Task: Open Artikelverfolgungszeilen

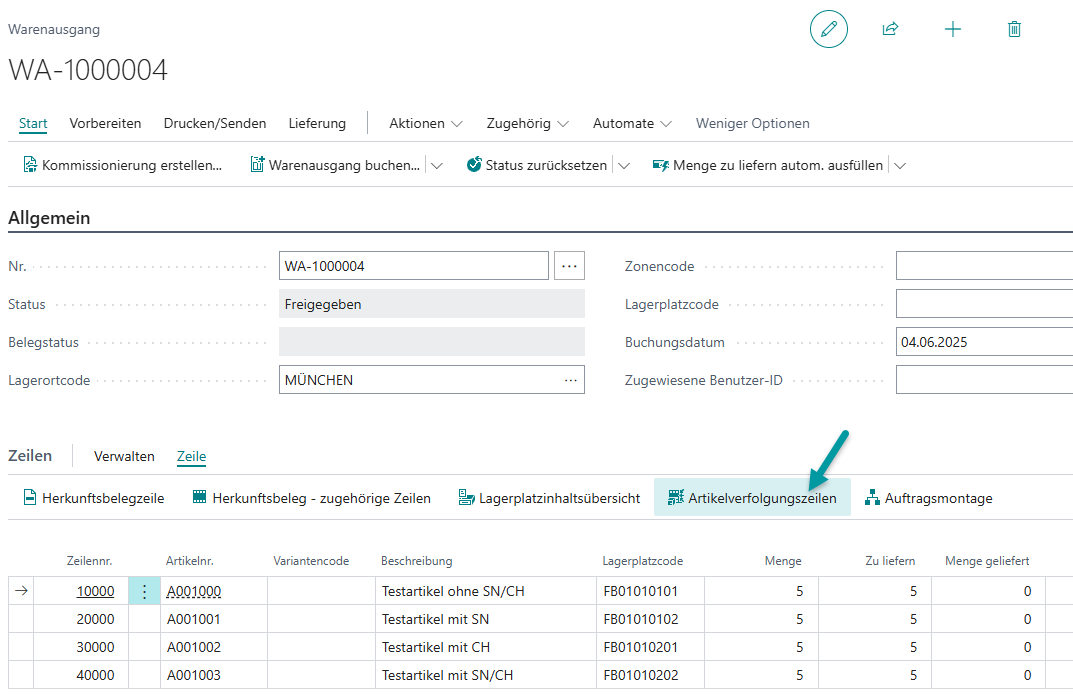Action: [x=752, y=498]
